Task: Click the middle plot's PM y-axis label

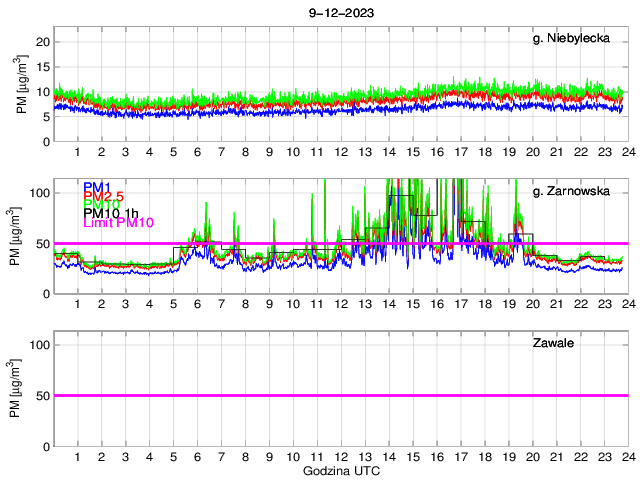Action: [17, 243]
